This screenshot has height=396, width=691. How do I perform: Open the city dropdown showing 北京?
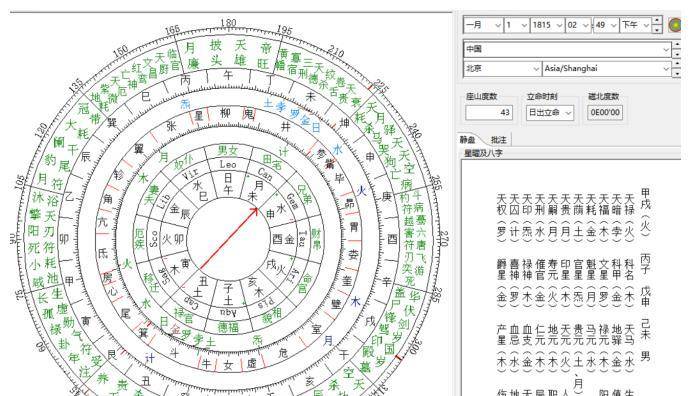pos(502,68)
